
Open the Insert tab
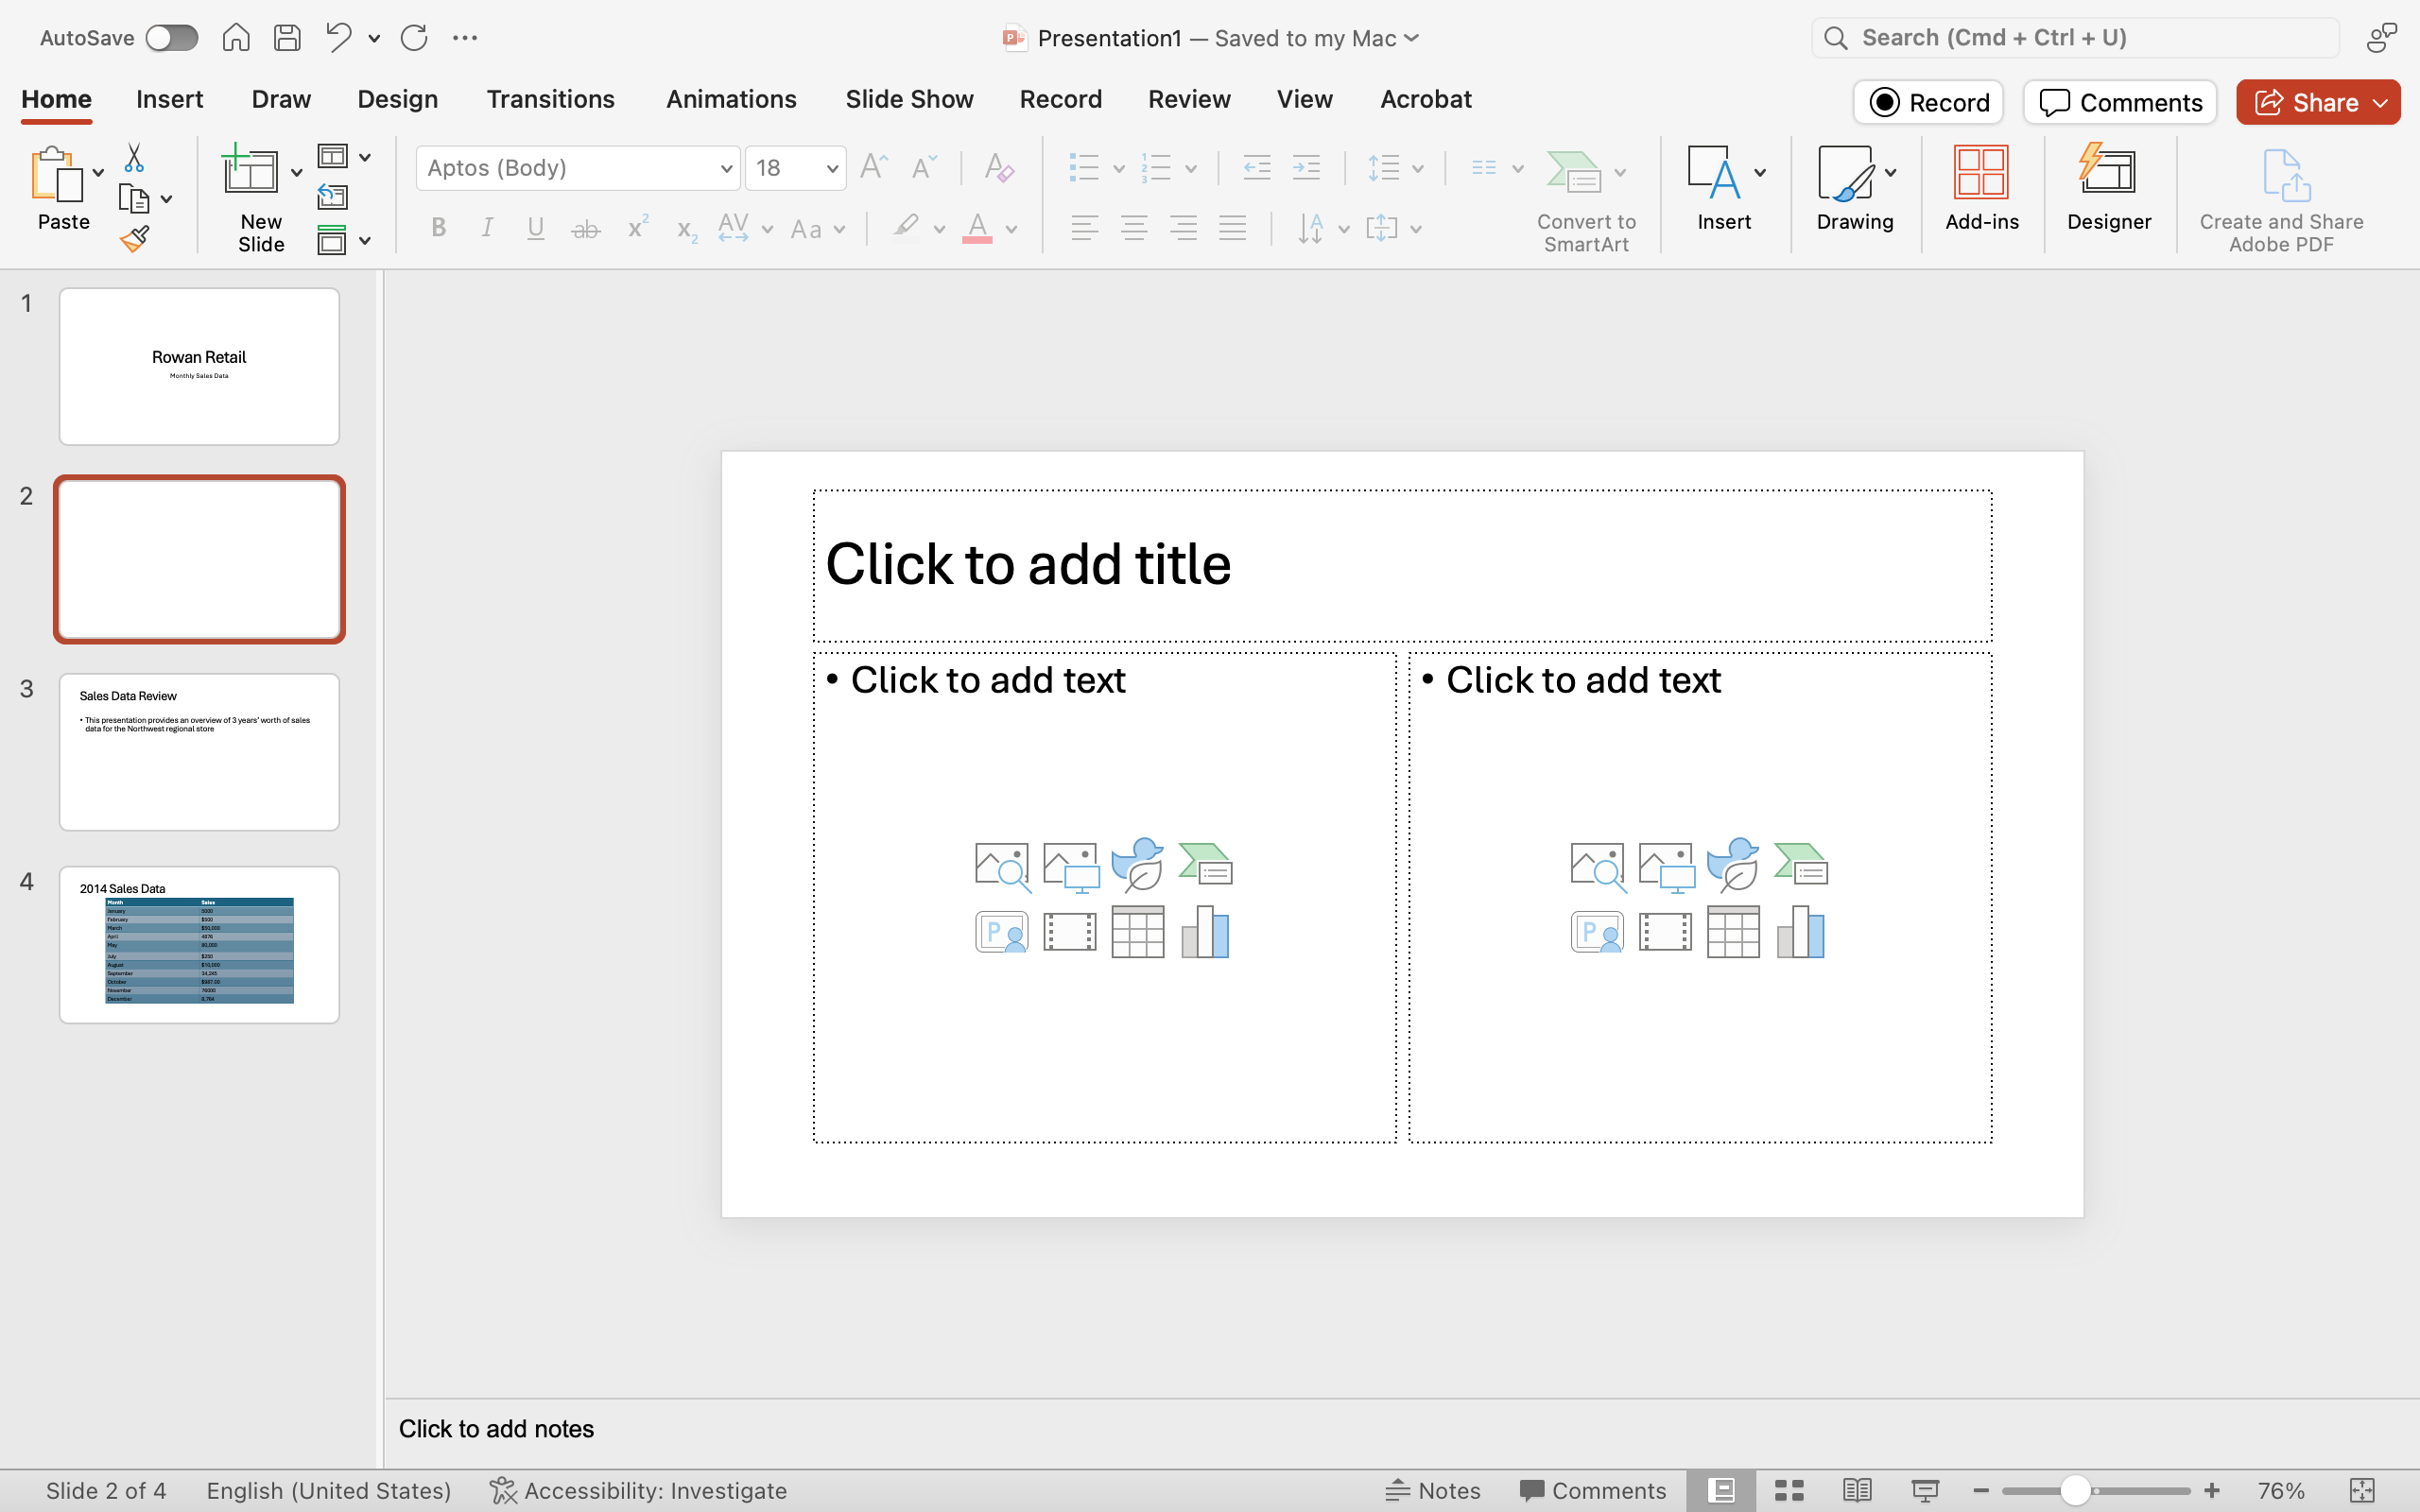[169, 99]
